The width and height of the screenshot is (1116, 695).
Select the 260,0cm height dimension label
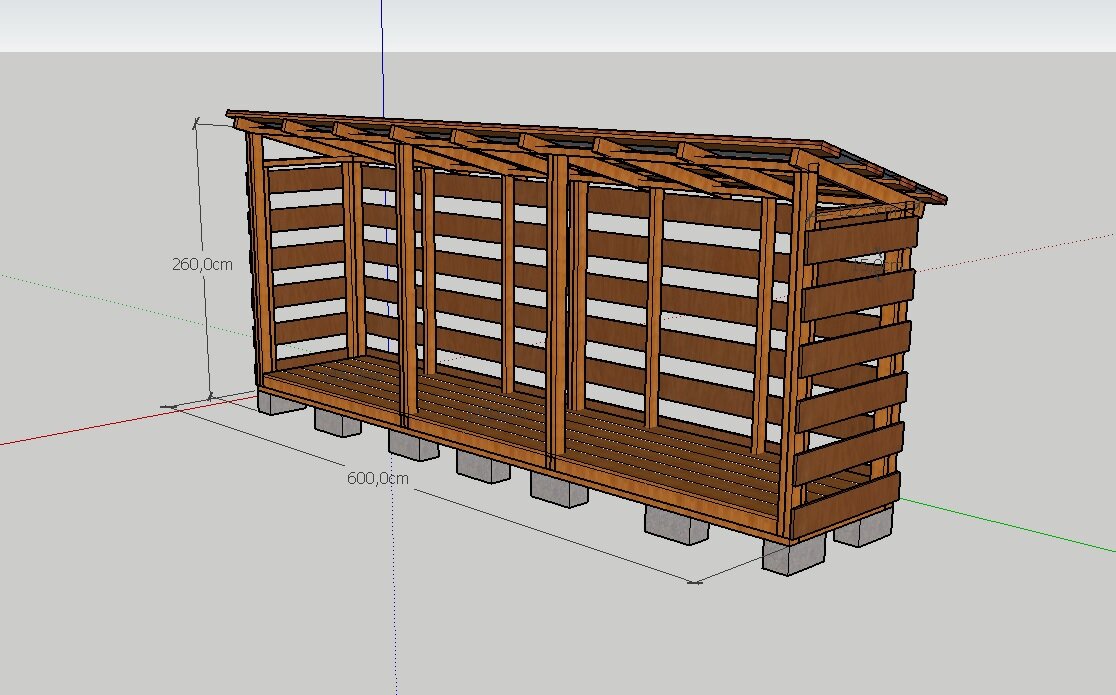click(202, 264)
